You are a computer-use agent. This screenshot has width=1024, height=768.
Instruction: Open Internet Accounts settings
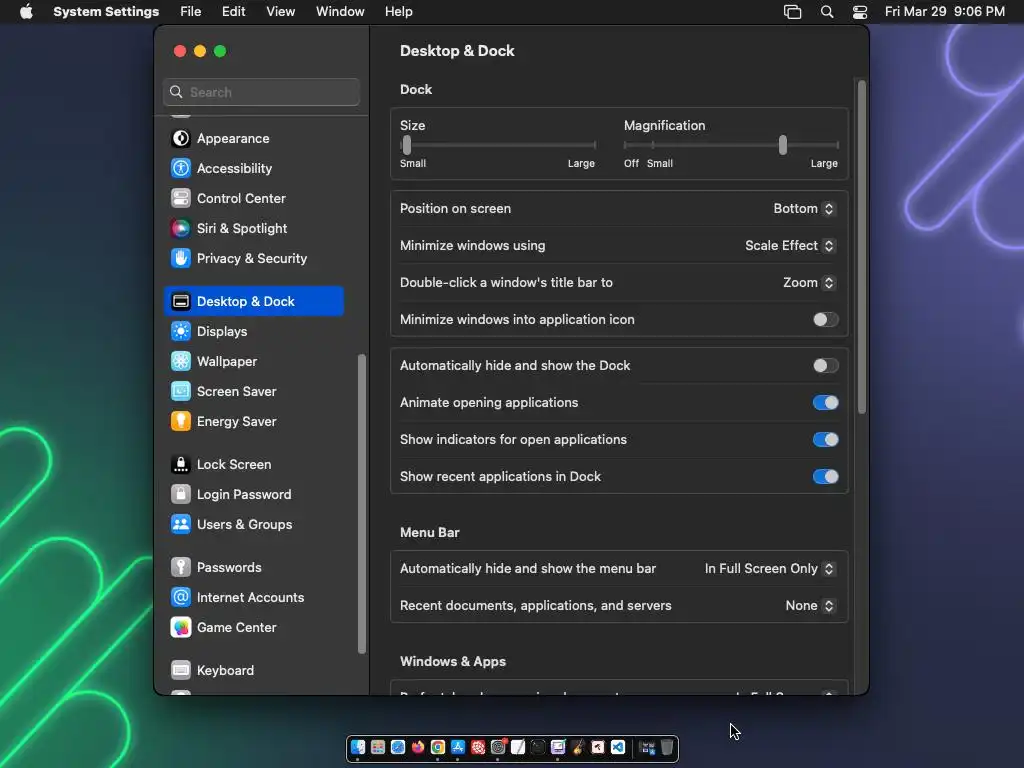tap(253, 598)
